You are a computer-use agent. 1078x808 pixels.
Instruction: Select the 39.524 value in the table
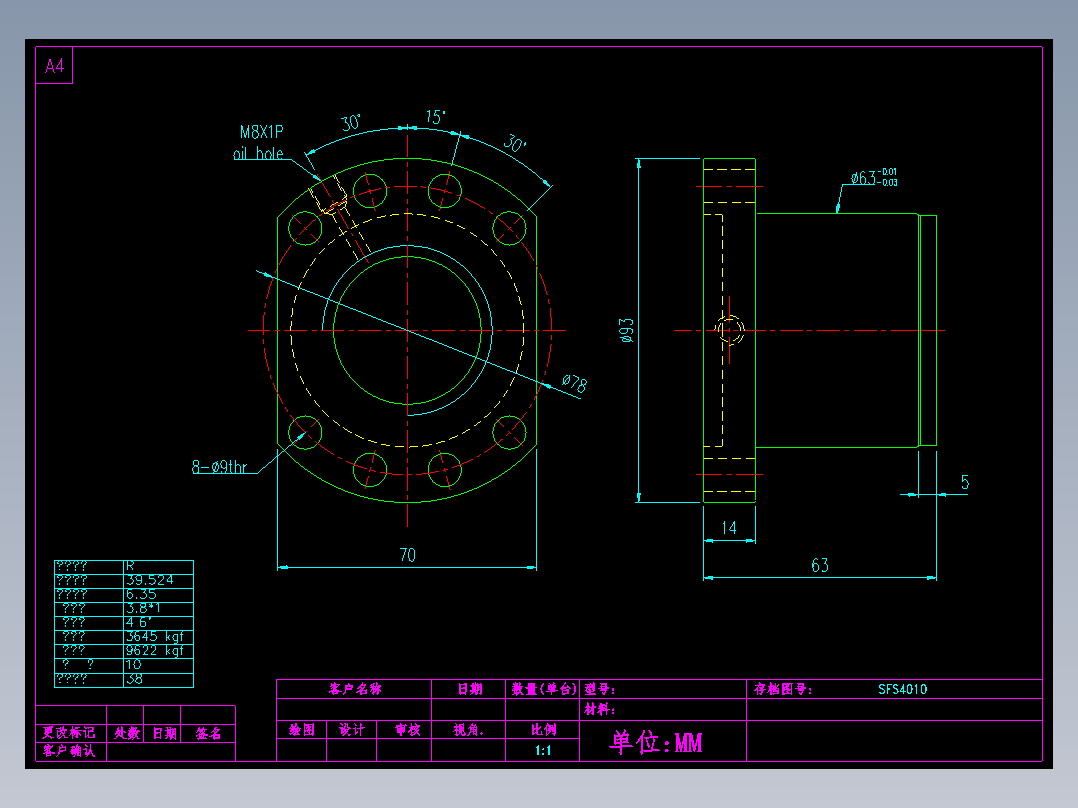[150, 580]
